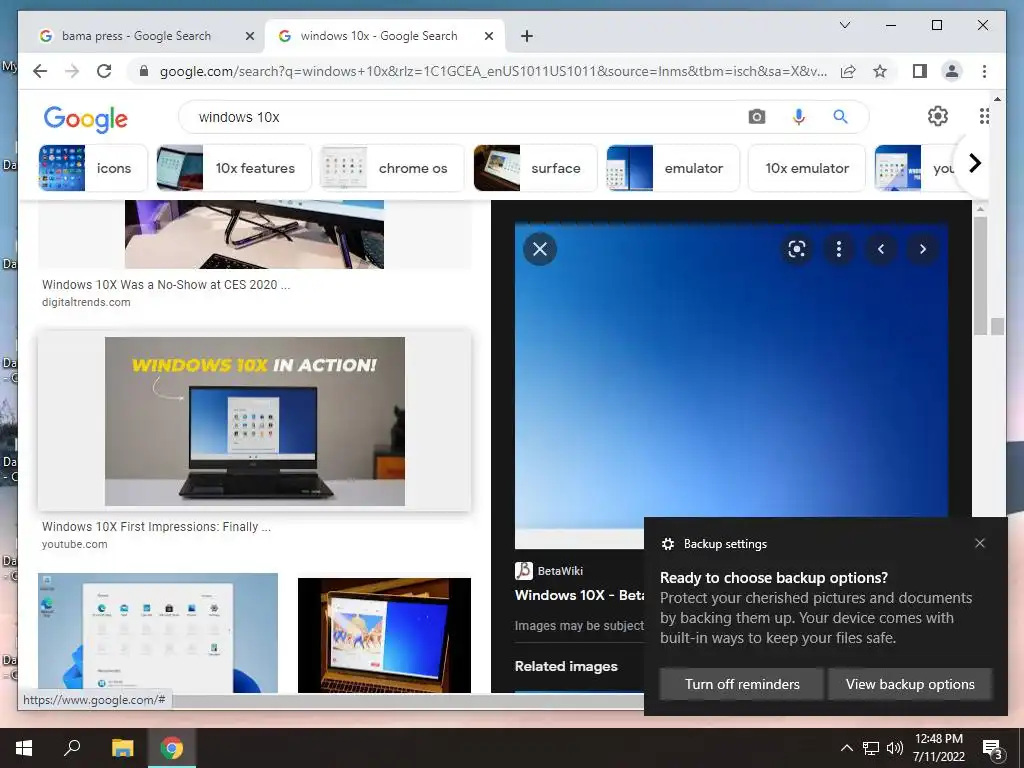Viewport: 1024px width, 768px height.
Task: Open Google quick settings gear
Action: click(938, 116)
